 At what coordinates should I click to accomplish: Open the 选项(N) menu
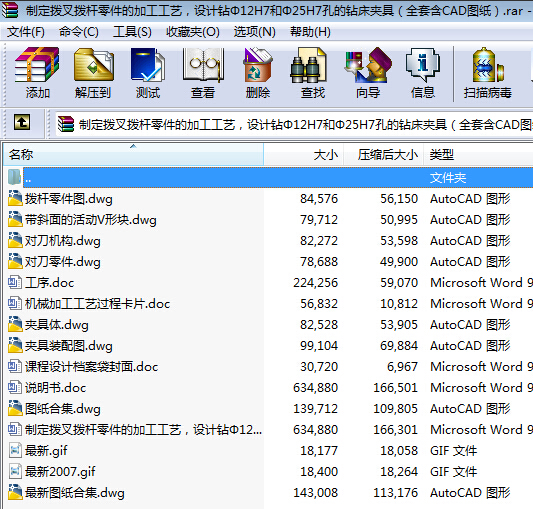[255, 32]
